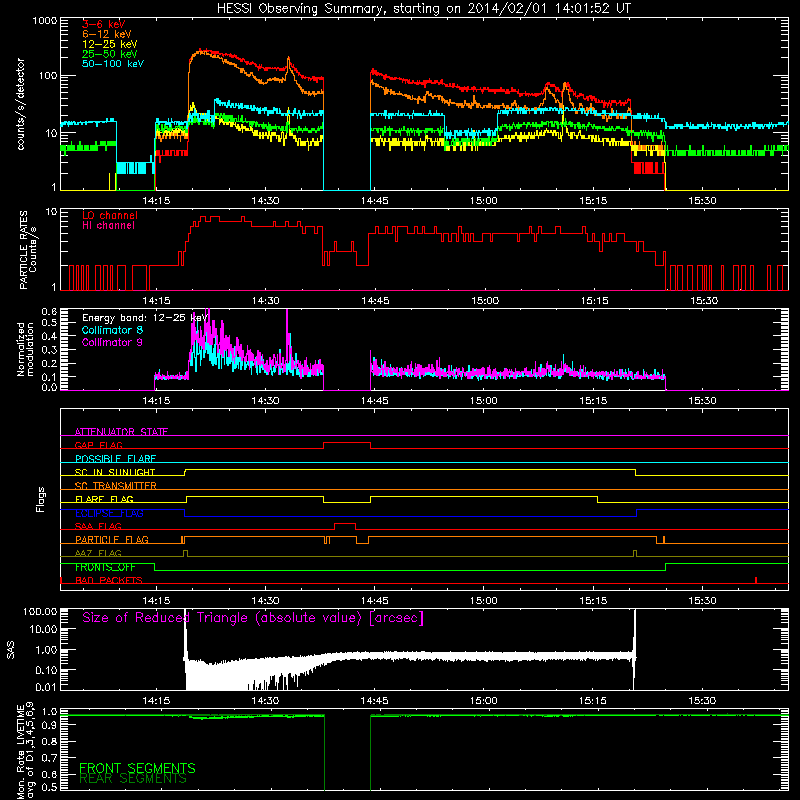
Task: Click the SAS axis label
Action: click(x=11, y=649)
